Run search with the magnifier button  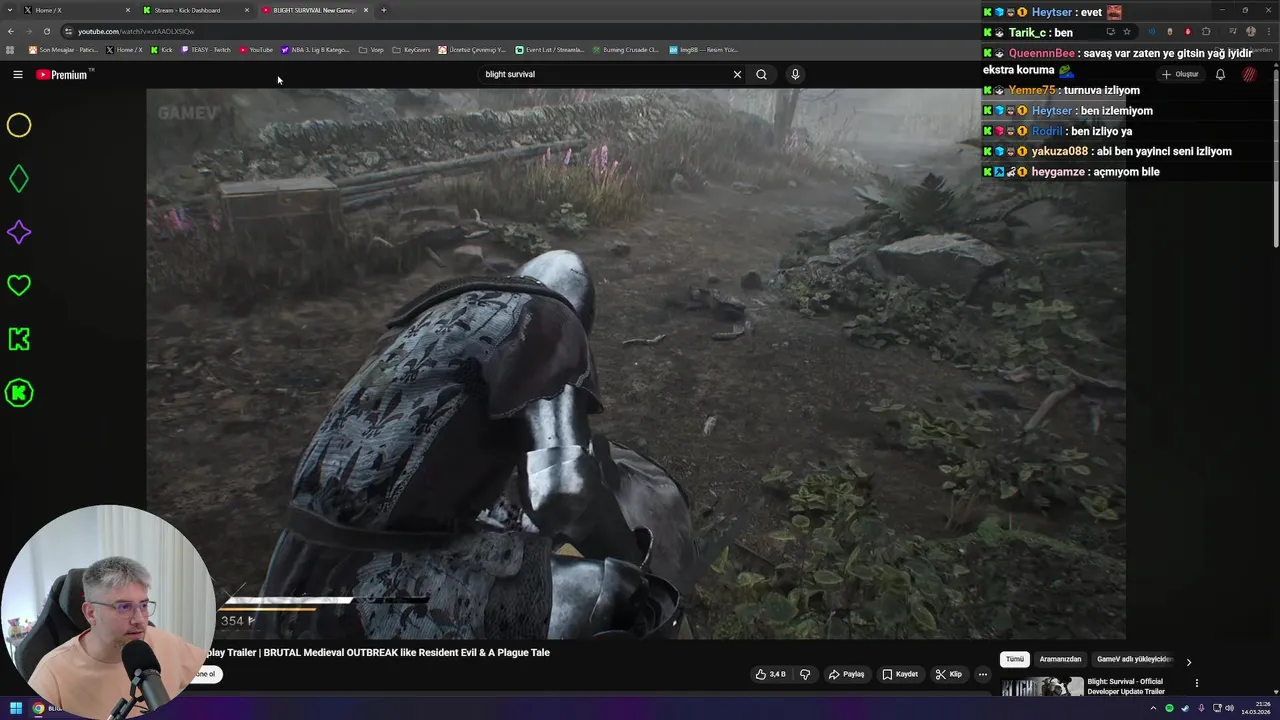click(x=761, y=74)
